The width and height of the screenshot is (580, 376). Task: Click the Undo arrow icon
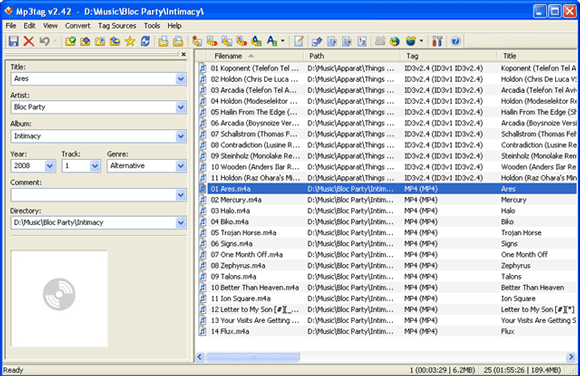click(x=44, y=41)
